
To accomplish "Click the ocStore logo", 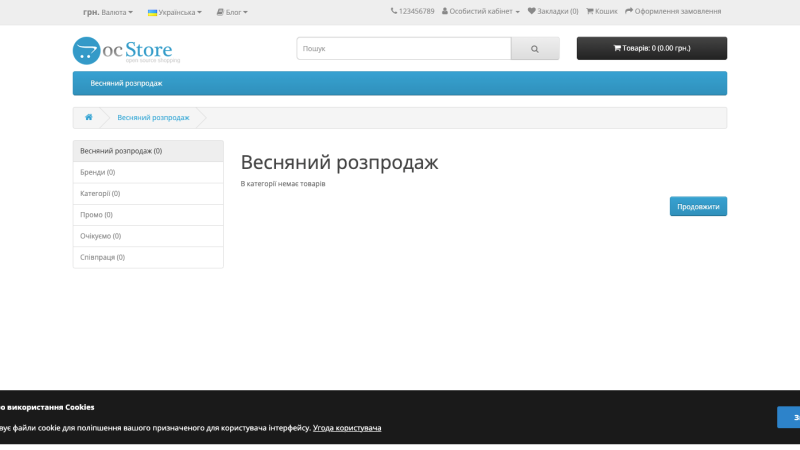I will [126, 51].
